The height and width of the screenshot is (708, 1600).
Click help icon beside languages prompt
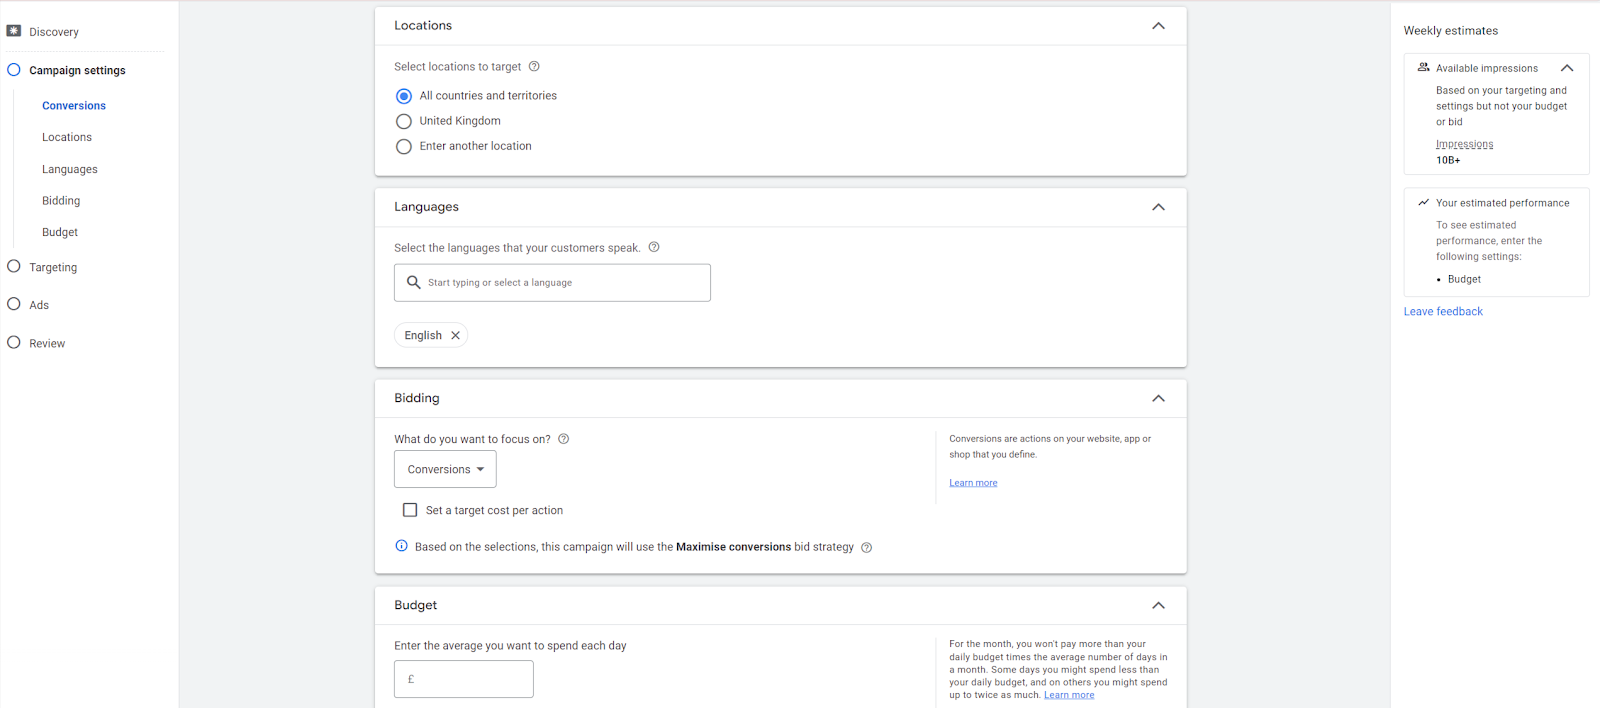tap(654, 247)
